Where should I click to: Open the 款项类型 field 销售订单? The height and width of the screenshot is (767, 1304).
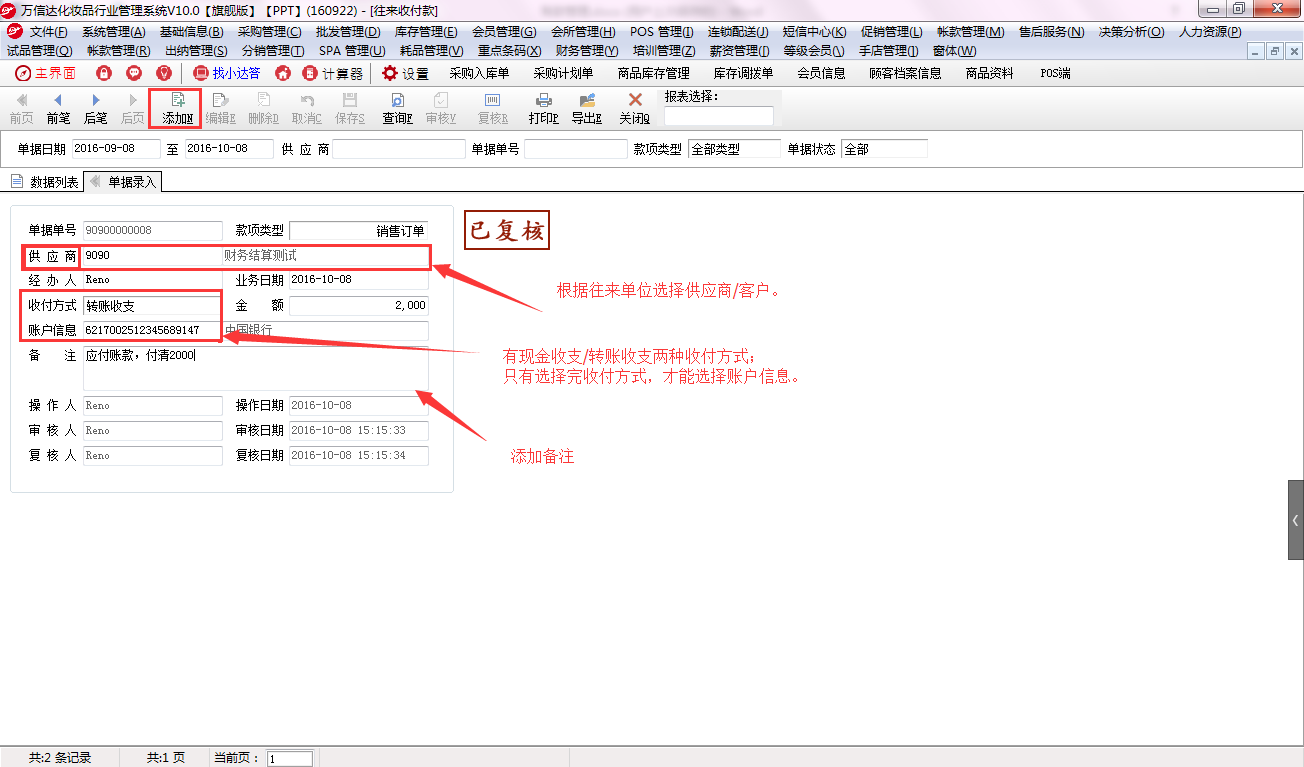(358, 231)
